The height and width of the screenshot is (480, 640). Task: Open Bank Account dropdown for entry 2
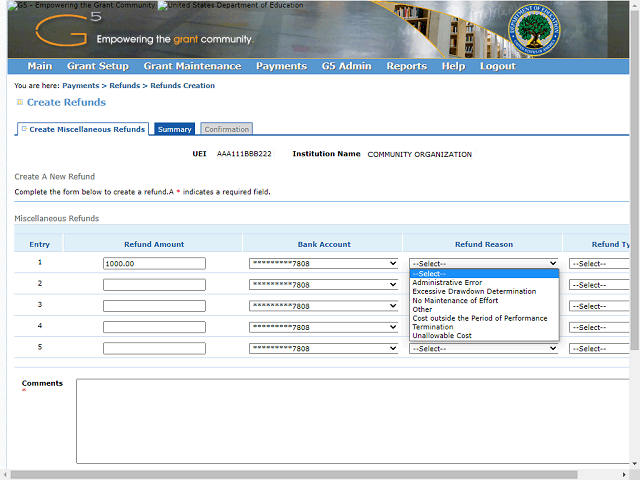pyautogui.click(x=324, y=285)
